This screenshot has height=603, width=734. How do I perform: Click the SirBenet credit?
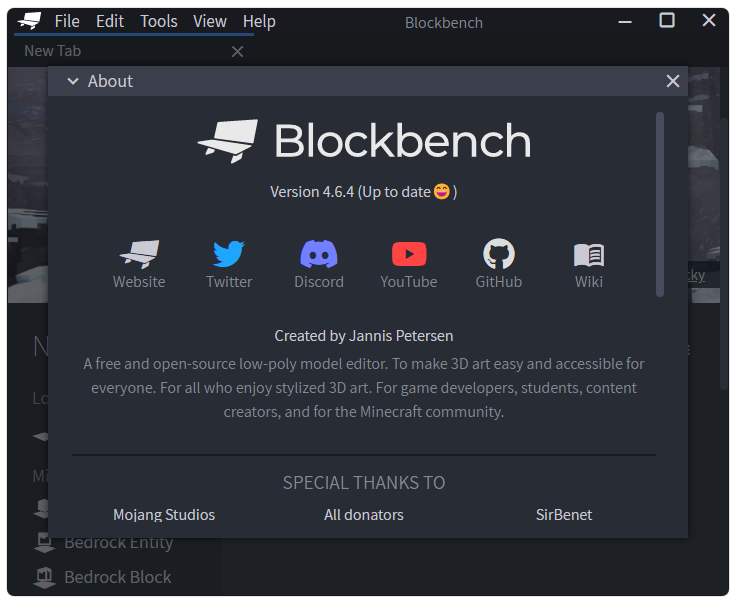click(x=564, y=515)
